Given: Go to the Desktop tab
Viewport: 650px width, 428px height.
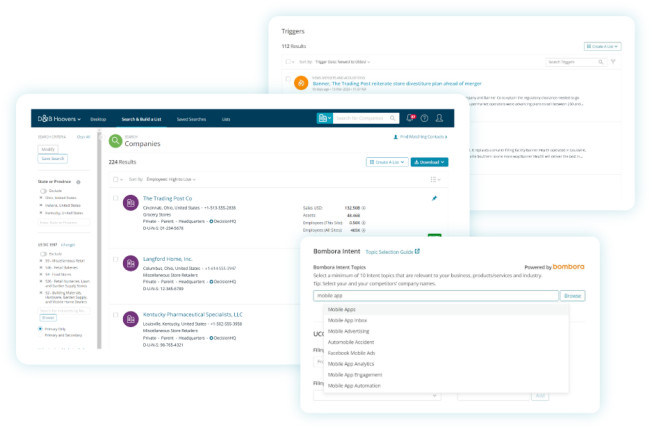Looking at the screenshot, I should coord(98,119).
